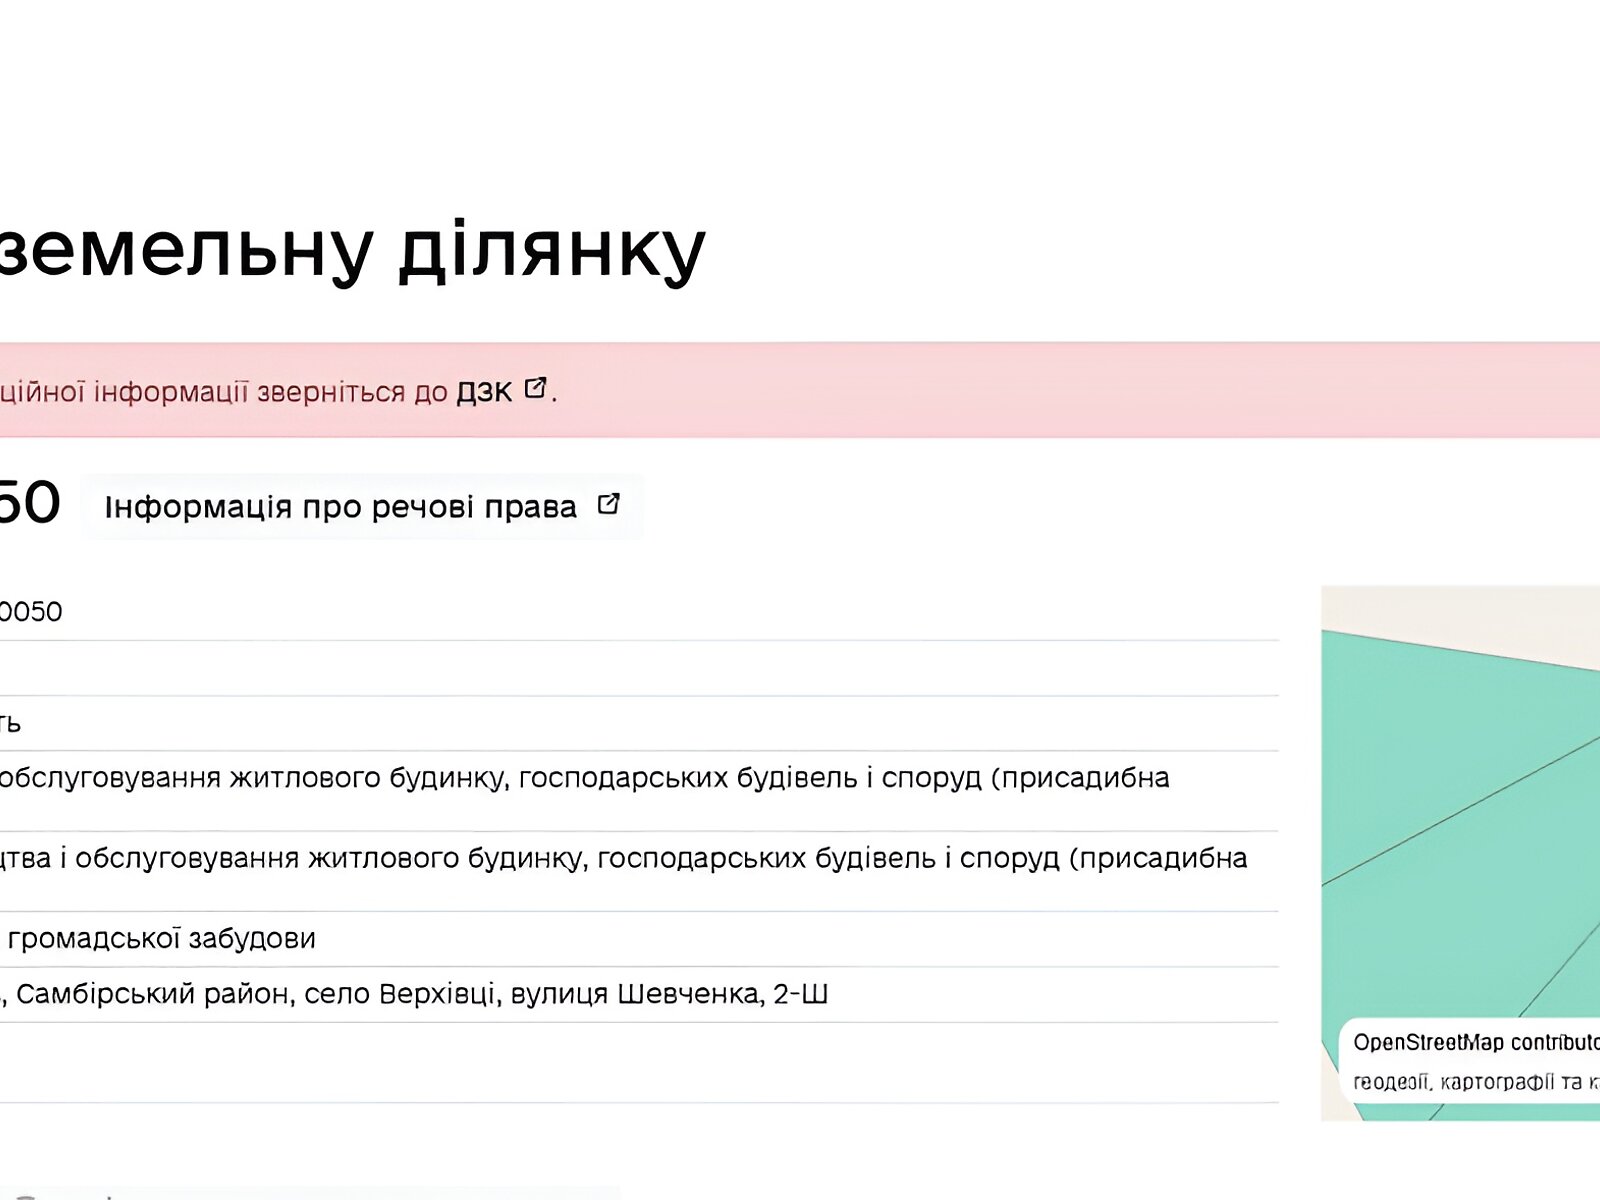Click OpenStreetMap contributors attribution
The width and height of the screenshot is (1600, 1200).
pos(1476,1042)
